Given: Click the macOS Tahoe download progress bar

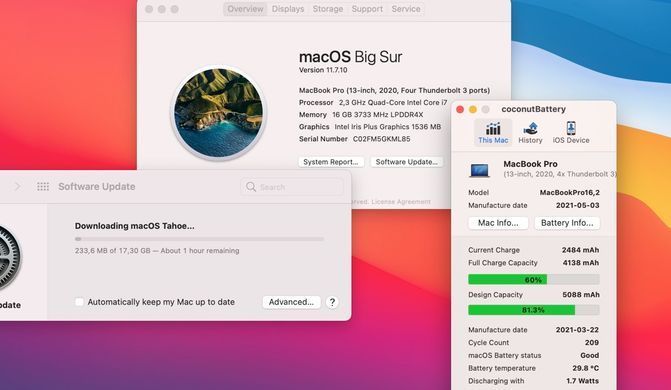Looking at the screenshot, I should [199, 239].
